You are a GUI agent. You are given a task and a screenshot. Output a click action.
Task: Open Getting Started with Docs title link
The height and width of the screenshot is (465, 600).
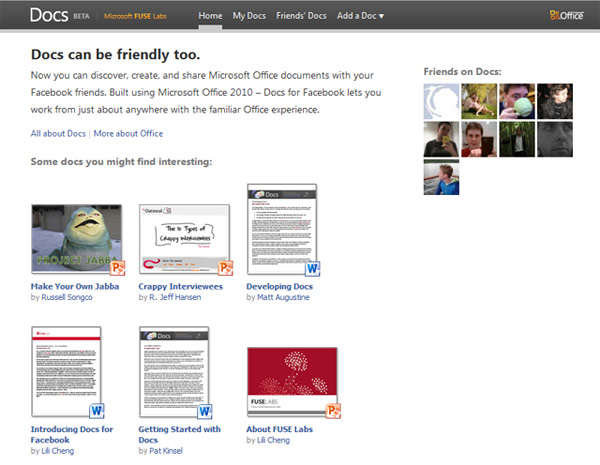[179, 434]
